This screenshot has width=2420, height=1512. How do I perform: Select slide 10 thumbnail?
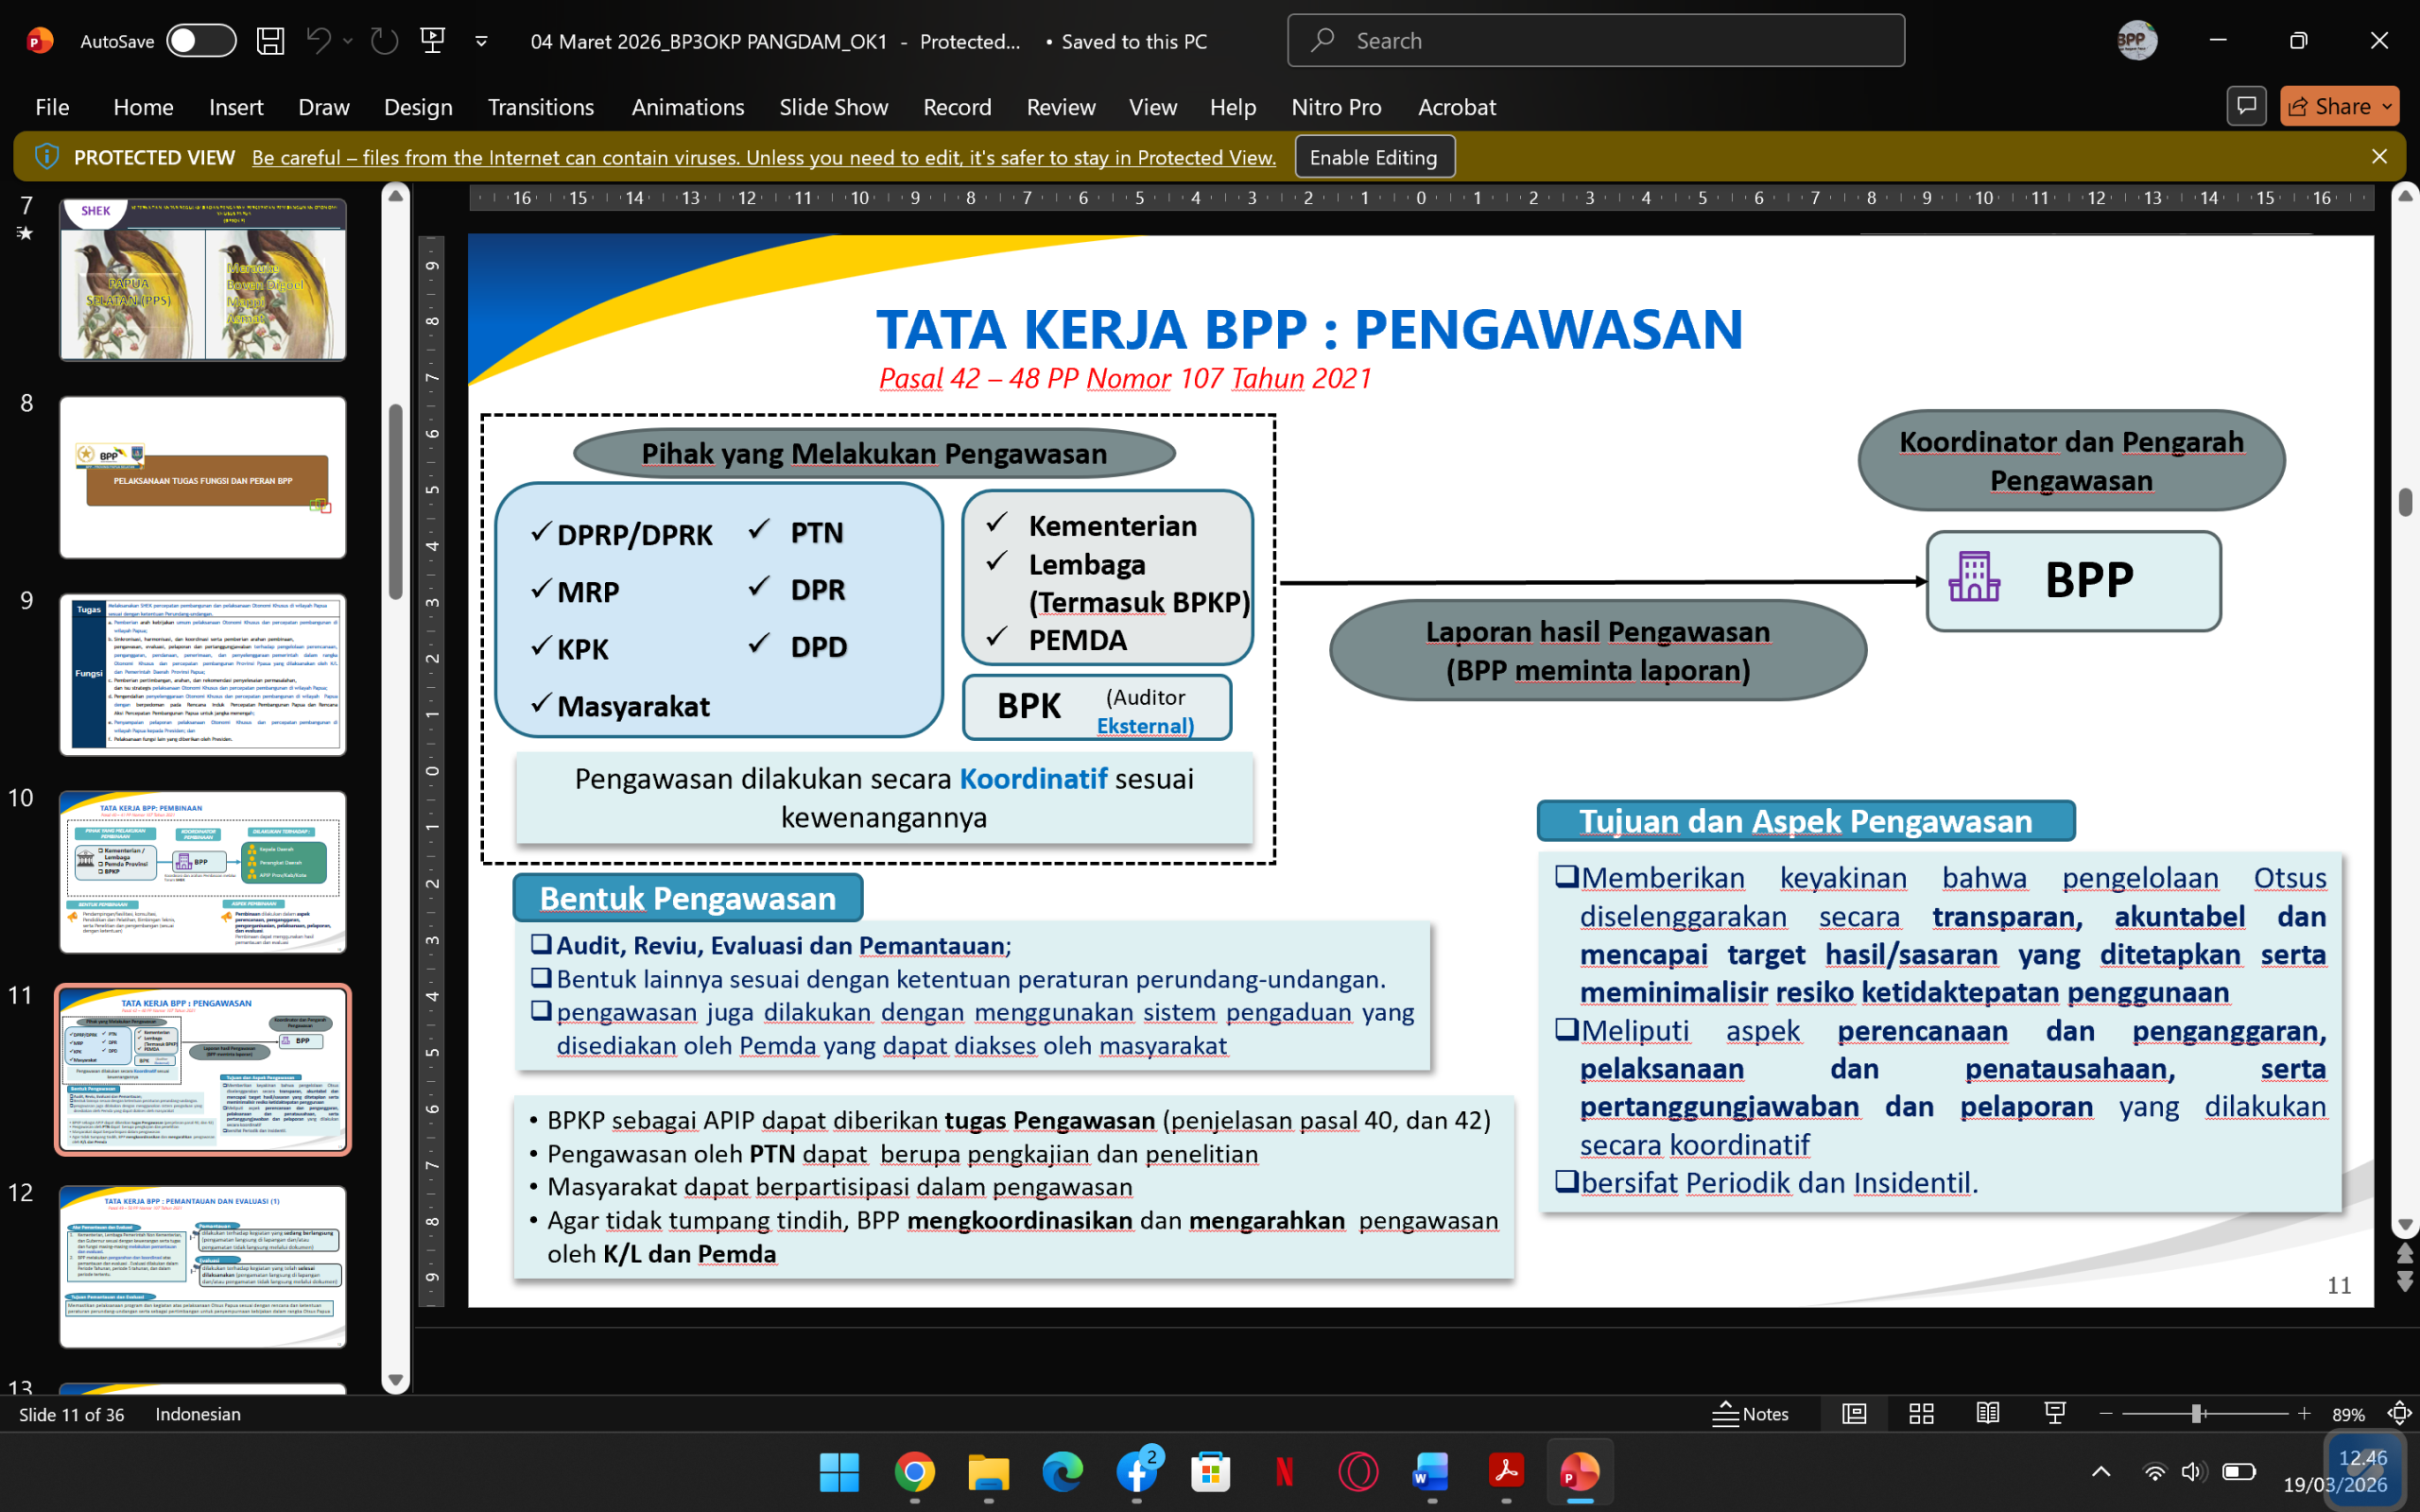[203, 871]
